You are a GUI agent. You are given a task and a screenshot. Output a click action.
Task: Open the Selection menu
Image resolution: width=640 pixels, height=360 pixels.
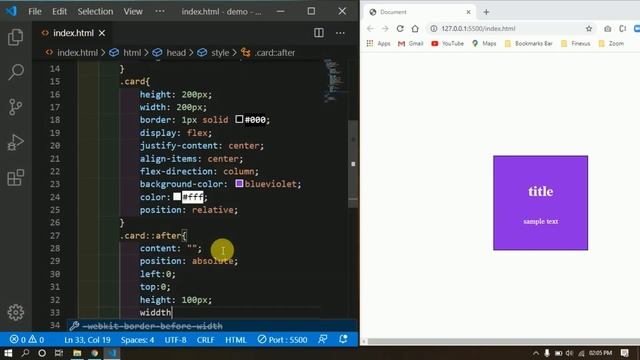pyautogui.click(x=95, y=11)
